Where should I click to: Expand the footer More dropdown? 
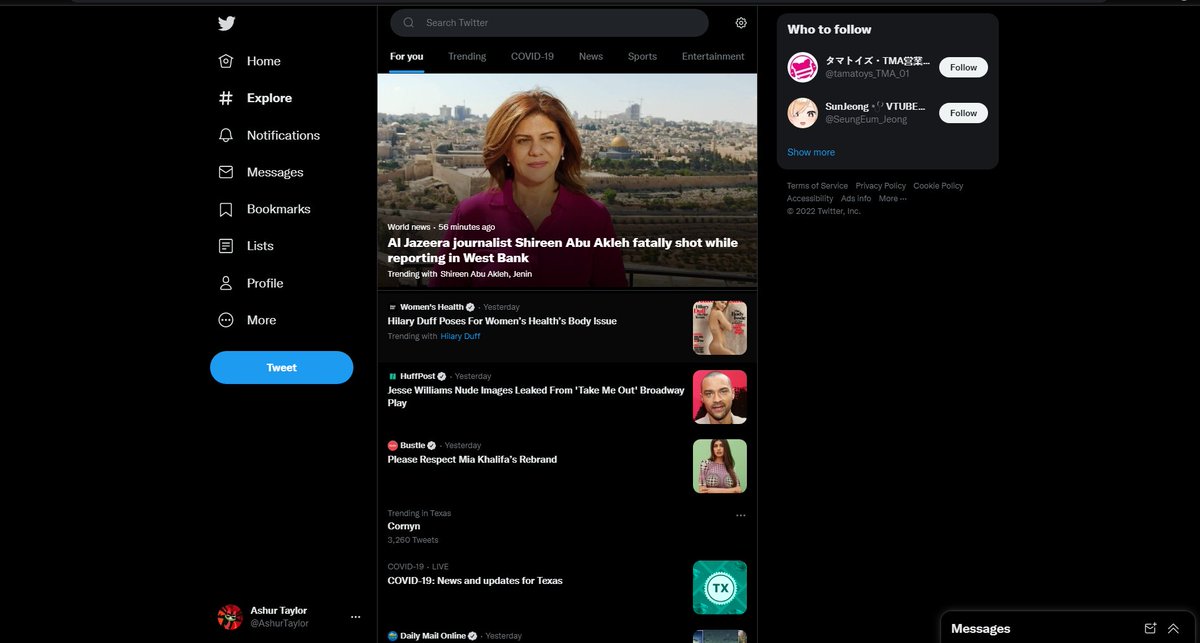pyautogui.click(x=893, y=199)
